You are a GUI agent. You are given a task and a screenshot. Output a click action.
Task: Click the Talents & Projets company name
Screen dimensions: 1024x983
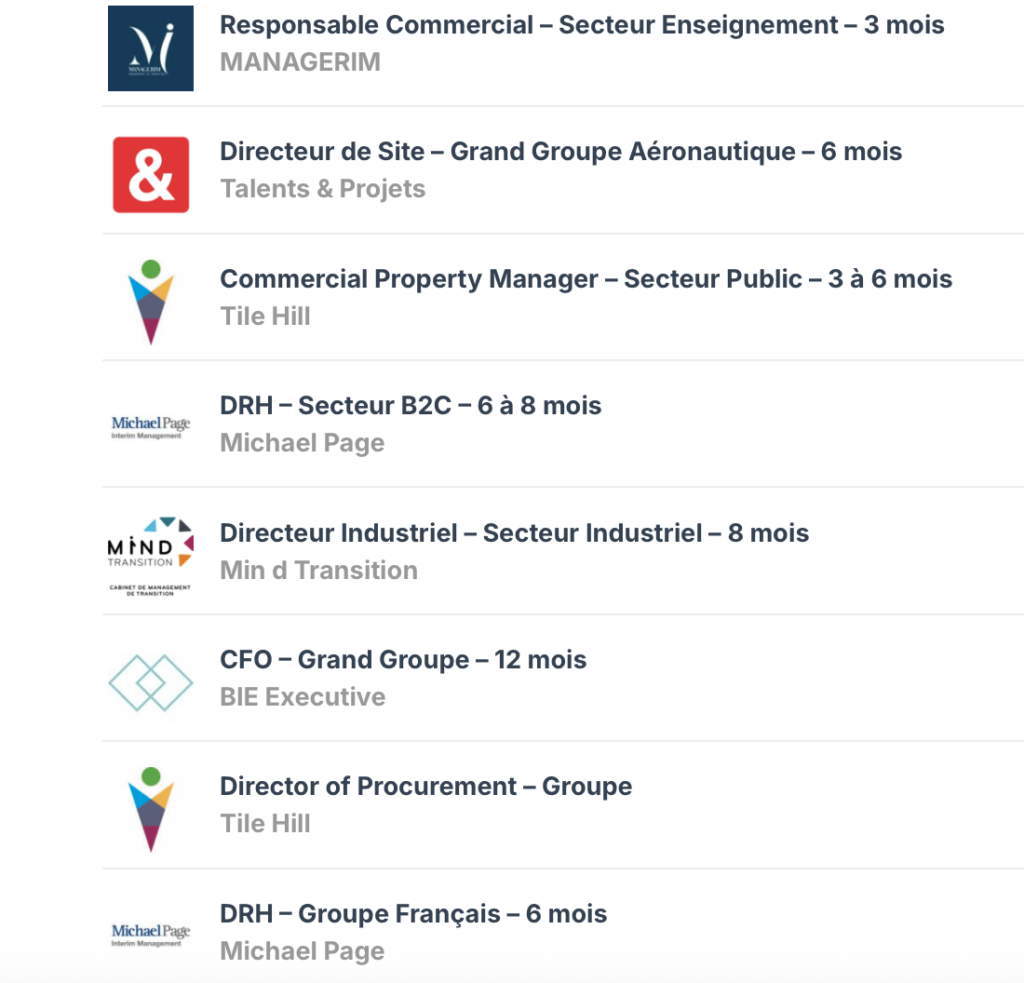pyautogui.click(x=322, y=189)
